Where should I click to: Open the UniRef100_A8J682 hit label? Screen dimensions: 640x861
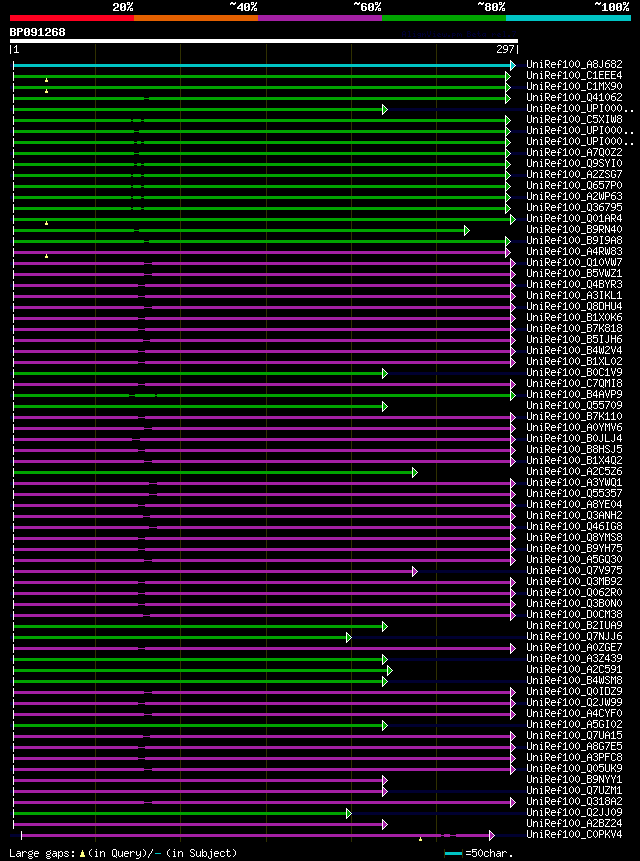(574, 65)
